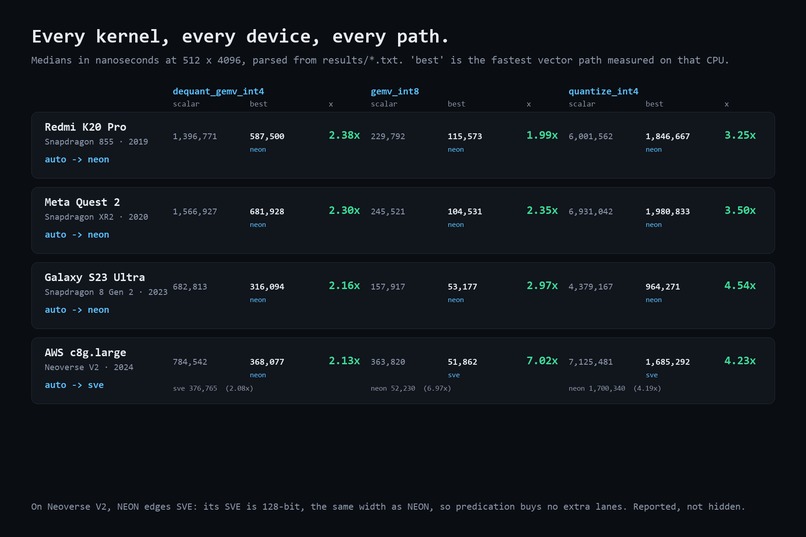The width and height of the screenshot is (806, 537).
Task: Click the neon label under 368,077
Action: pos(258,375)
